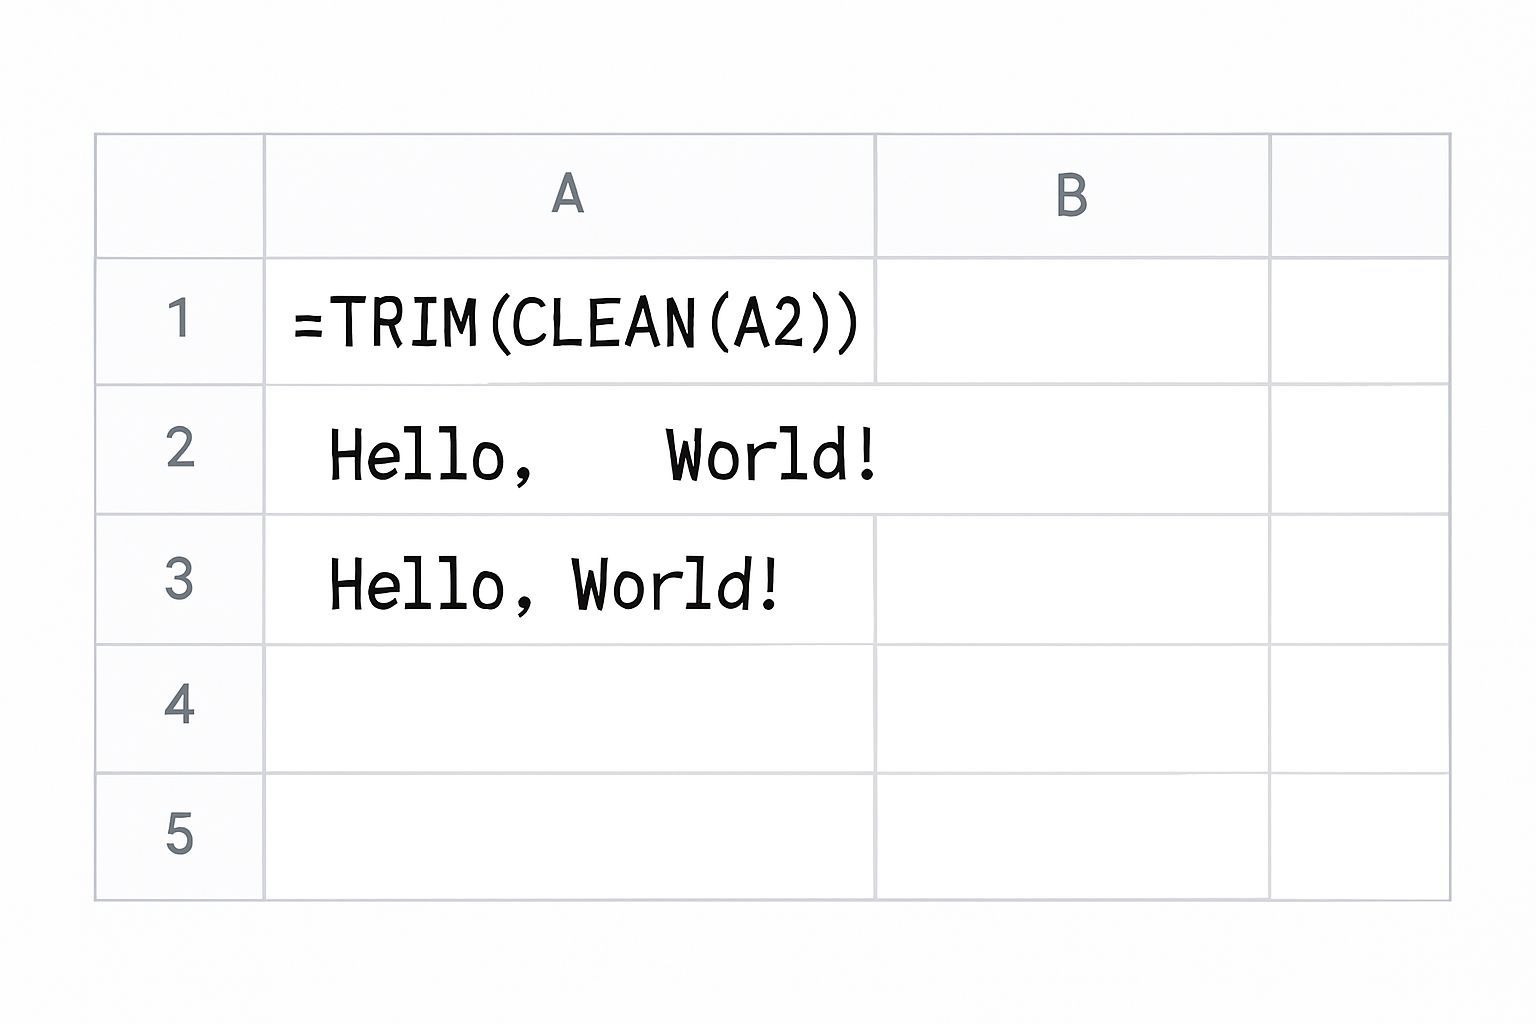Select row 1 header
1536x1024 pixels.
pos(180,320)
